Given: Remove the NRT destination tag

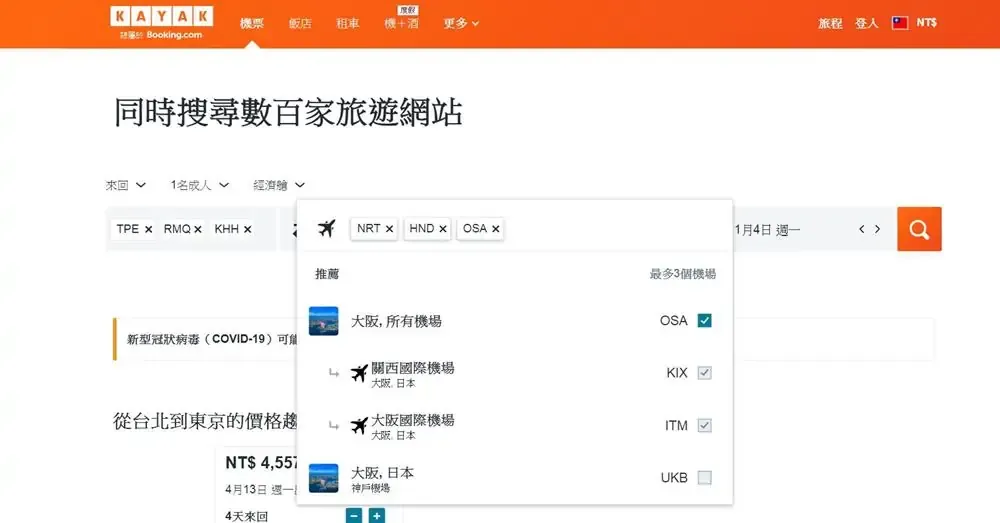Looking at the screenshot, I should point(389,229).
